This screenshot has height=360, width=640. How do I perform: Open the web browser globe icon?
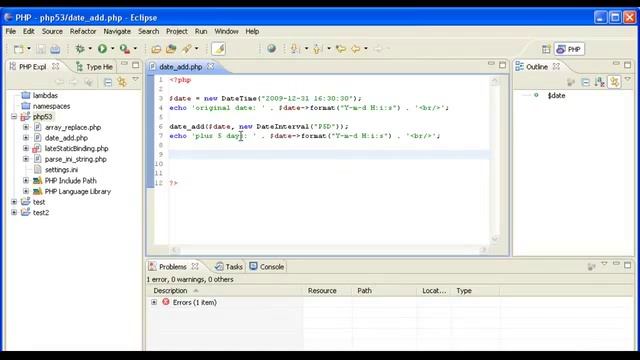[271, 49]
